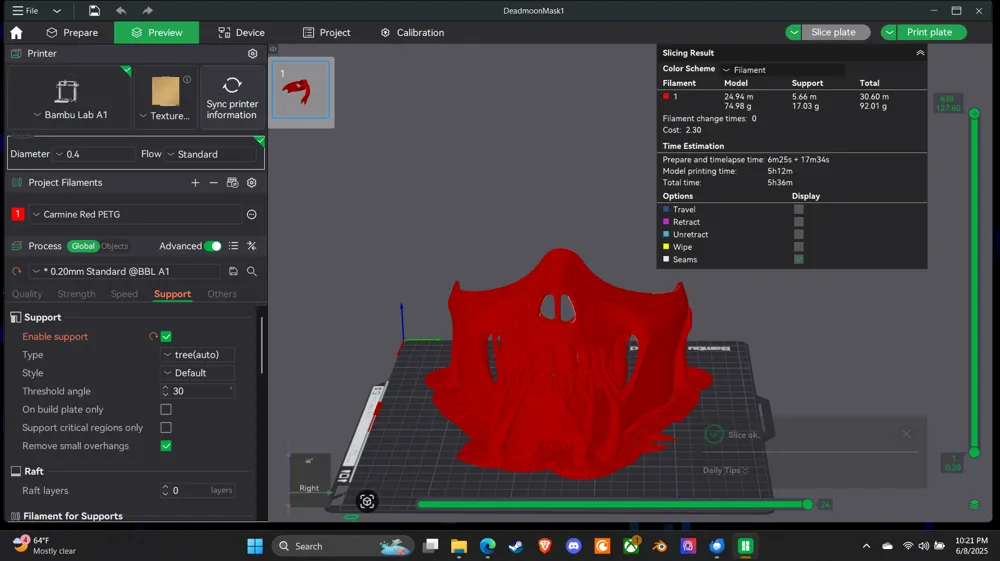Select Objects process scope
Image resolution: width=1000 pixels, height=561 pixels.
(x=114, y=246)
